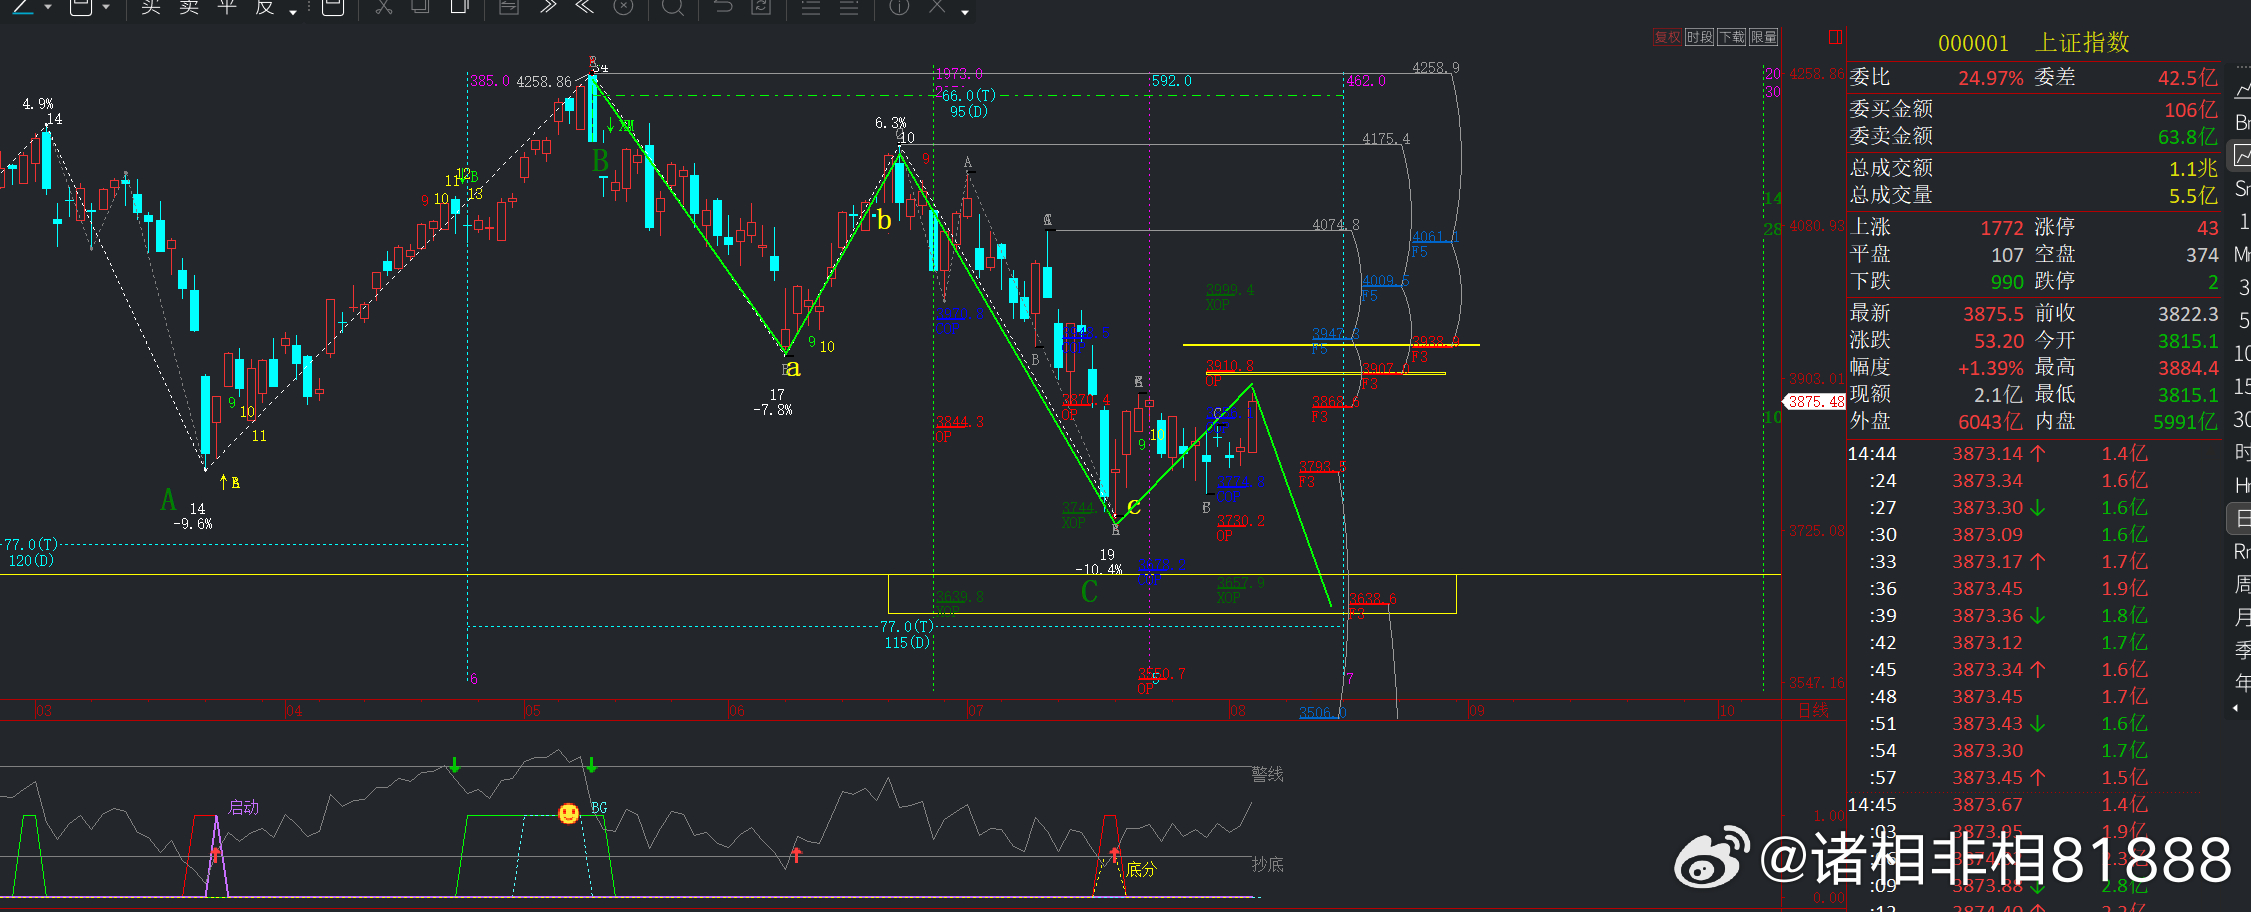2251x912 pixels.
Task: Click the 07 month marker on the time axis
Action: click(975, 711)
